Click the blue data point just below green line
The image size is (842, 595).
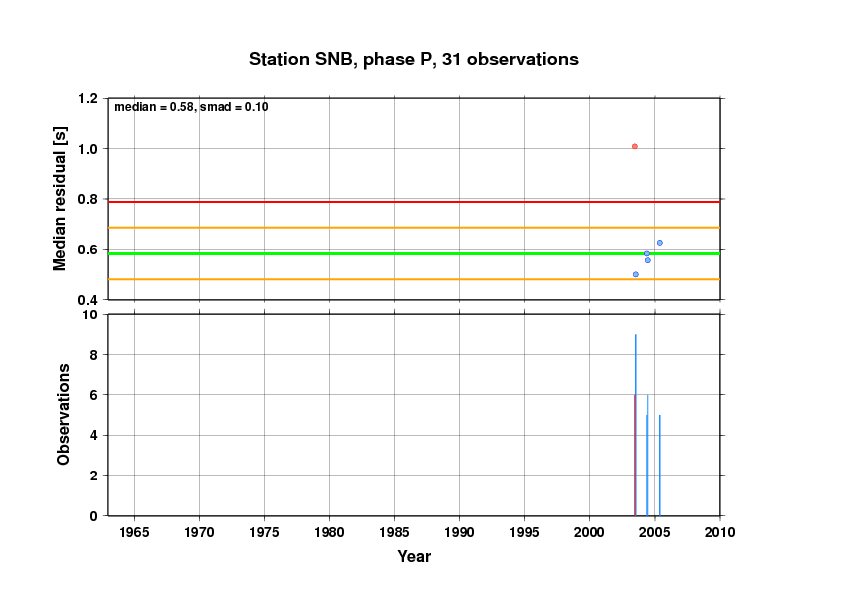pos(648,260)
